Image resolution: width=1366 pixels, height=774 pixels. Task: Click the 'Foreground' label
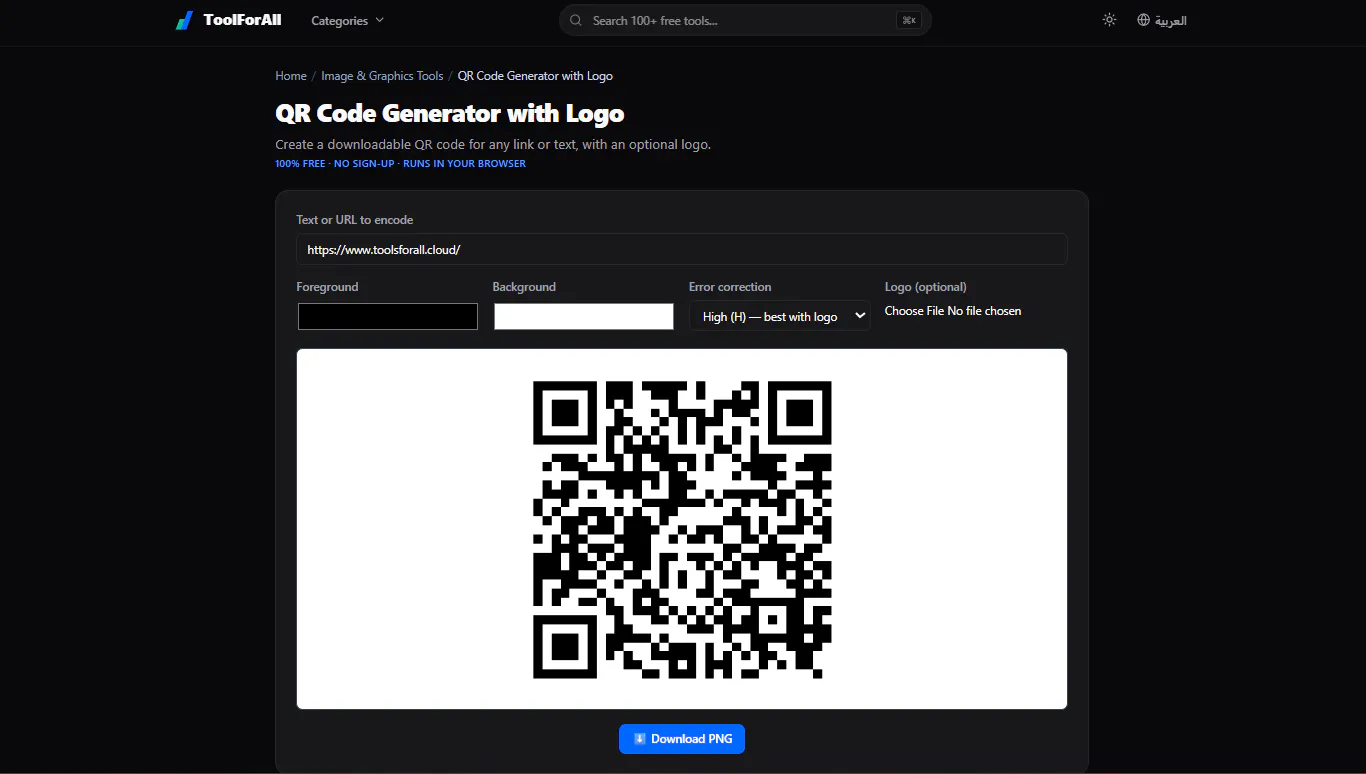[x=327, y=287]
